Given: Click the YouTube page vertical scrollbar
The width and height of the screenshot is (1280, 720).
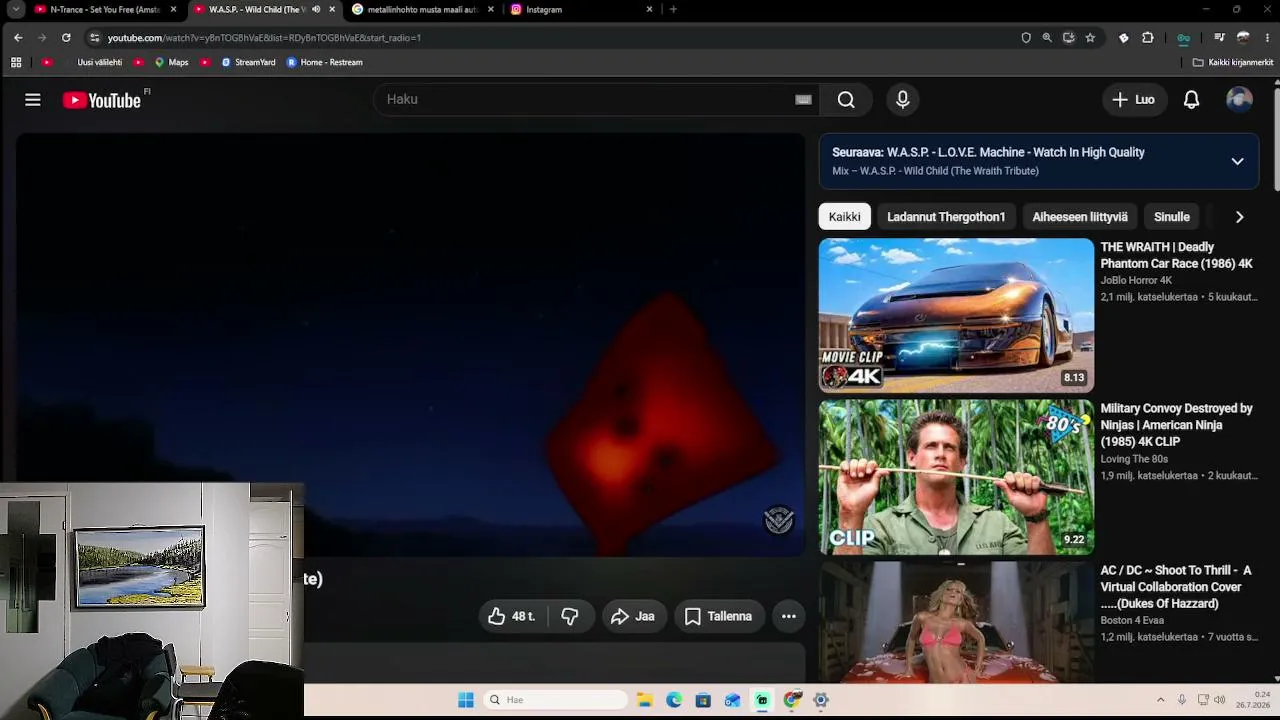Looking at the screenshot, I should click(x=1275, y=140).
